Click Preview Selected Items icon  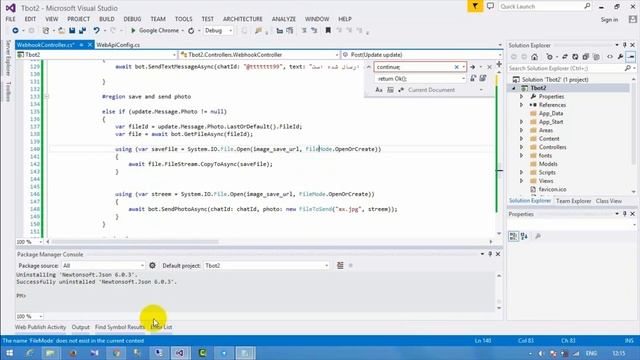pos(631,57)
